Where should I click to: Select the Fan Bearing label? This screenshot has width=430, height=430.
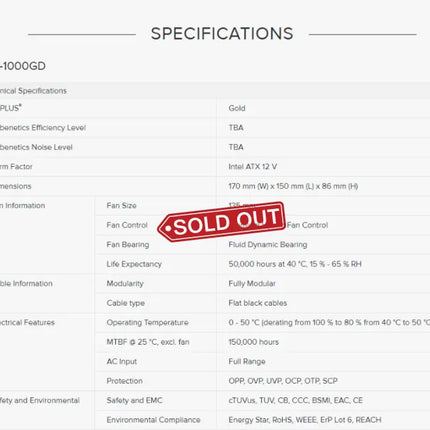(128, 244)
